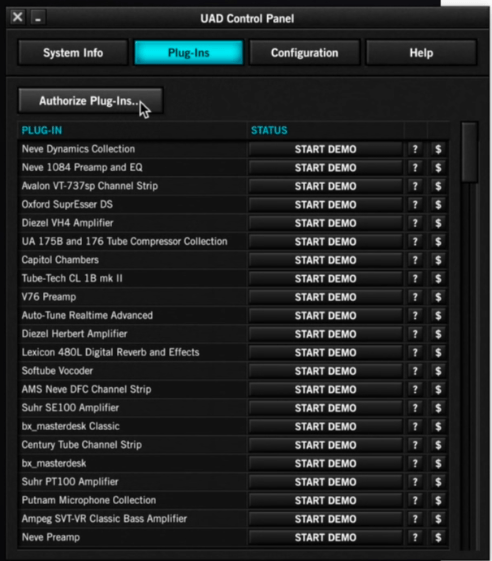
Task: Minimize the UAD Control Panel window
Action: [x=38, y=17]
